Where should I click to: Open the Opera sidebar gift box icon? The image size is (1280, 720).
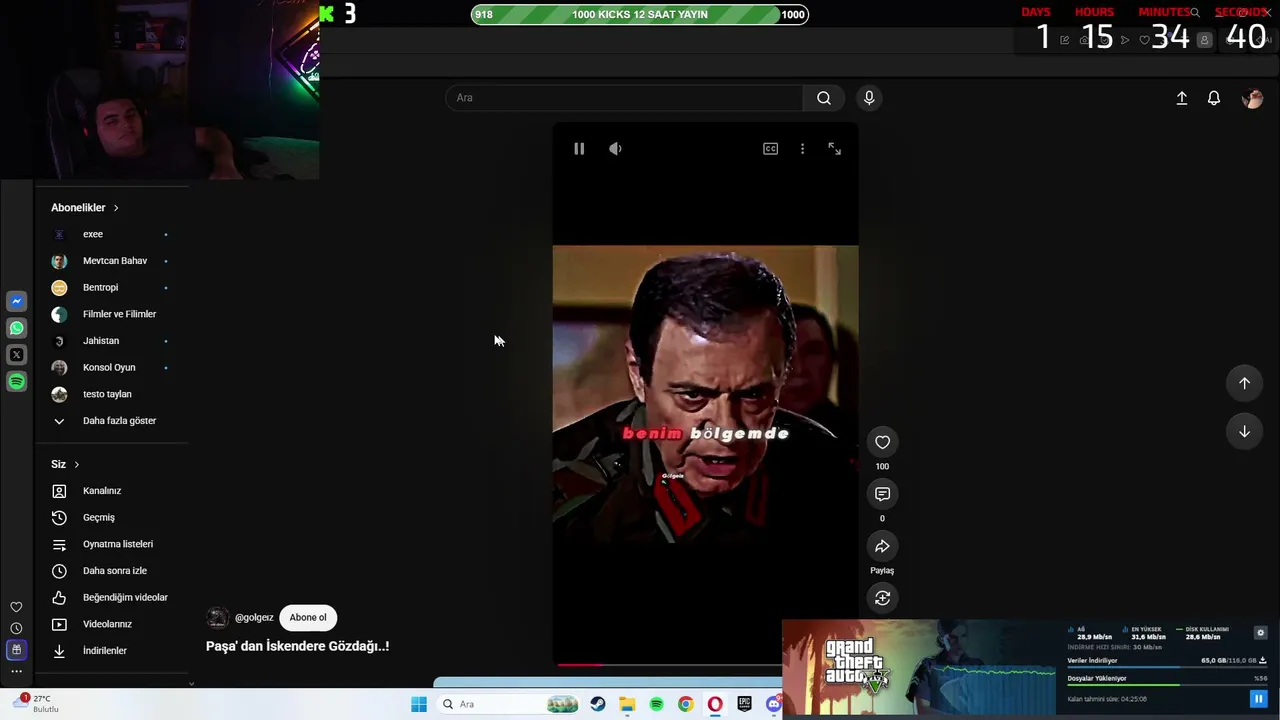tap(16, 650)
